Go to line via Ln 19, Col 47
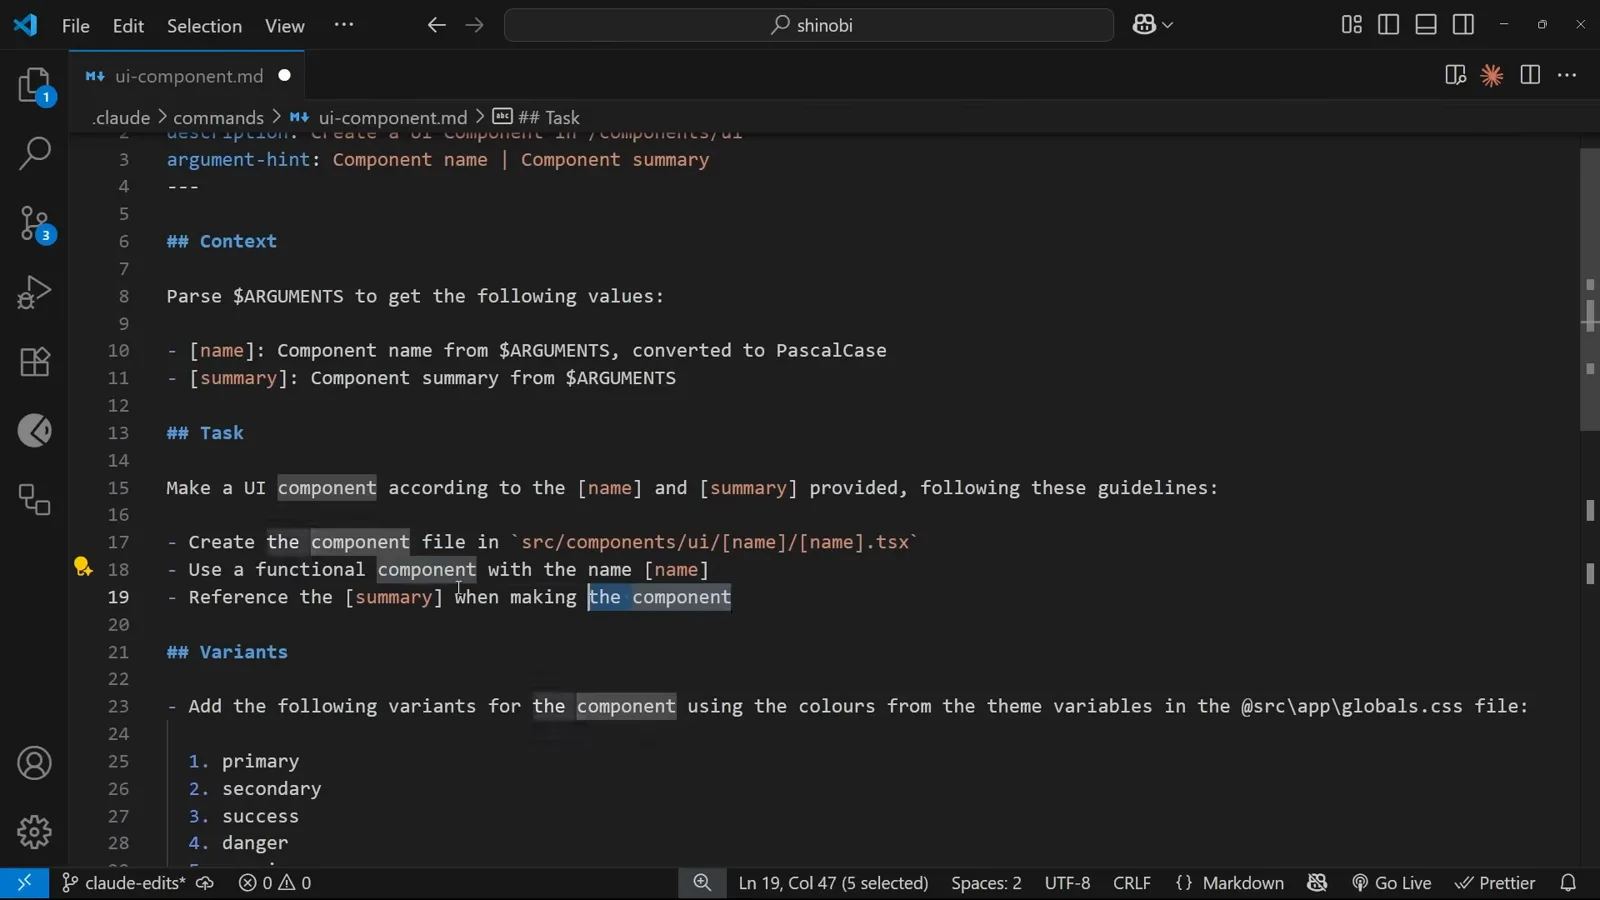 click(x=833, y=883)
